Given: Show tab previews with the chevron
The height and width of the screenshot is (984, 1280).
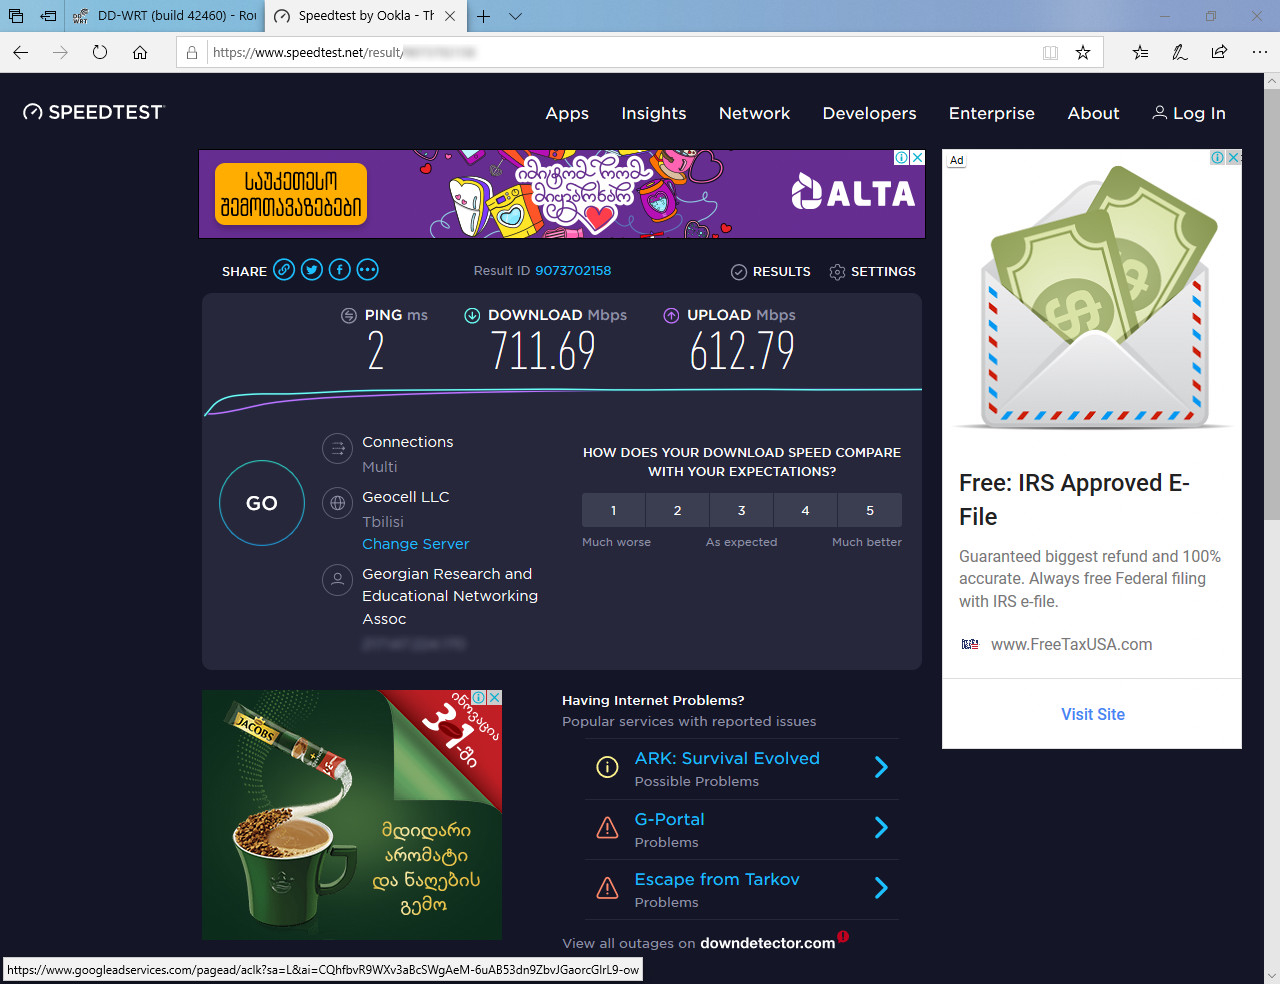Looking at the screenshot, I should [x=515, y=16].
